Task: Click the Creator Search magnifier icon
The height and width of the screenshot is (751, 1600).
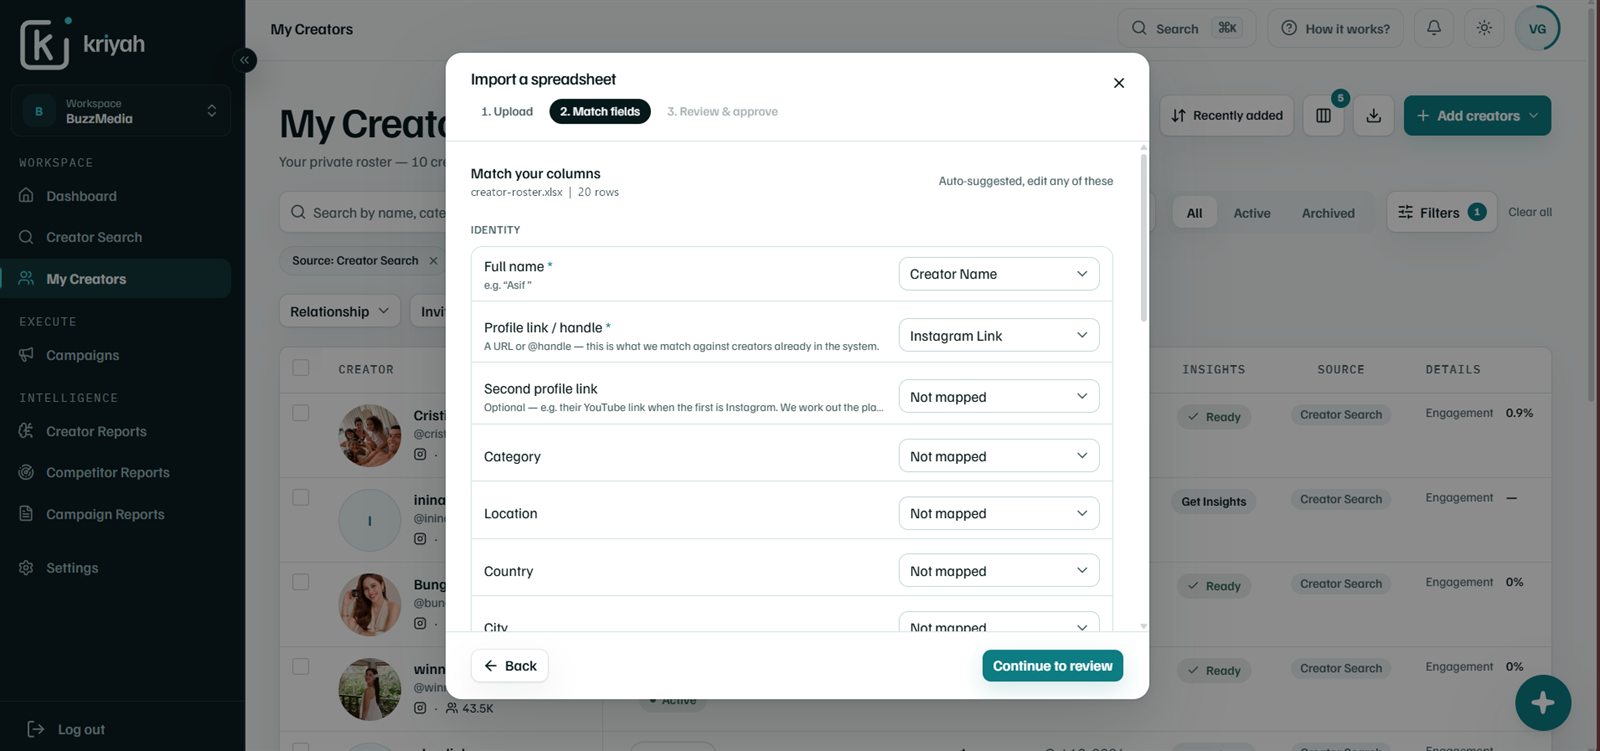Action: (x=26, y=237)
